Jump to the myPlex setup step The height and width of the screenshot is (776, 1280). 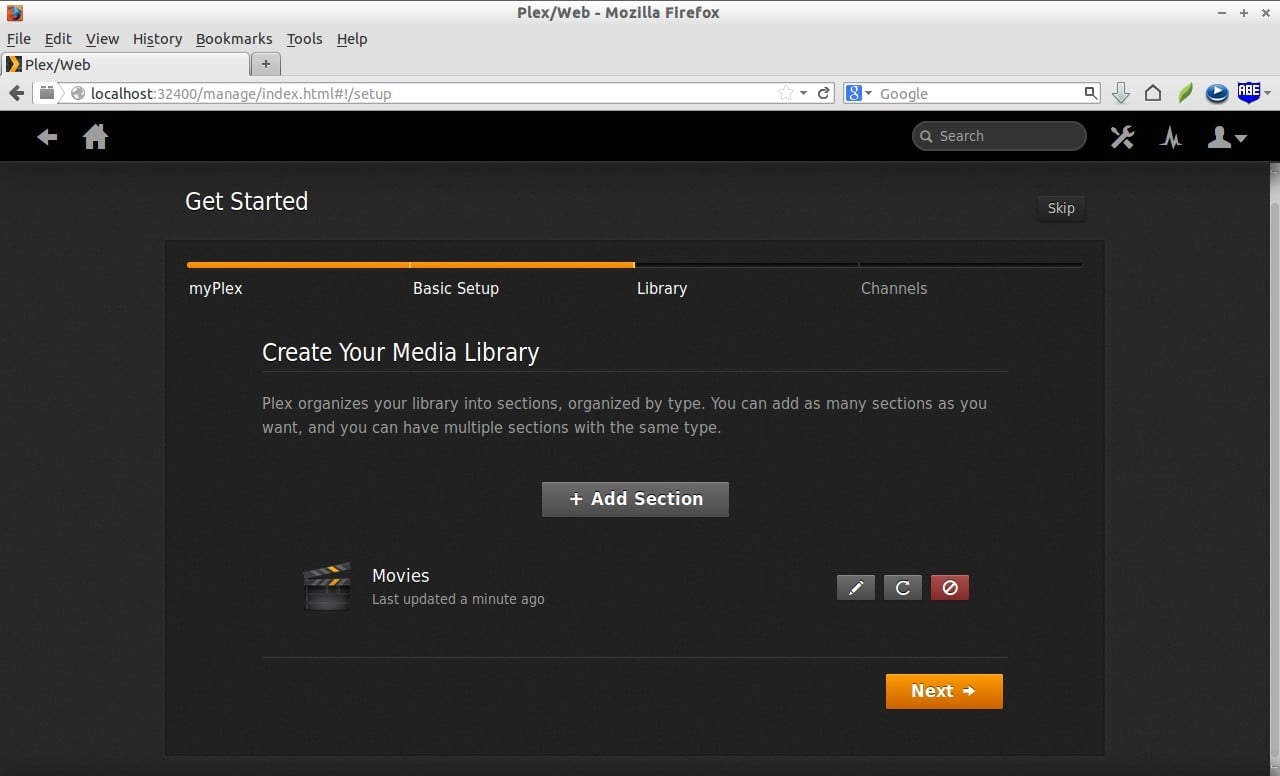point(216,288)
